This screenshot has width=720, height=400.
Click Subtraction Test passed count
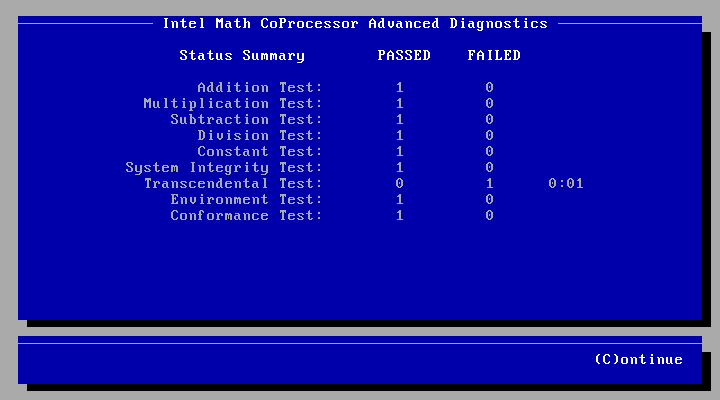399,119
